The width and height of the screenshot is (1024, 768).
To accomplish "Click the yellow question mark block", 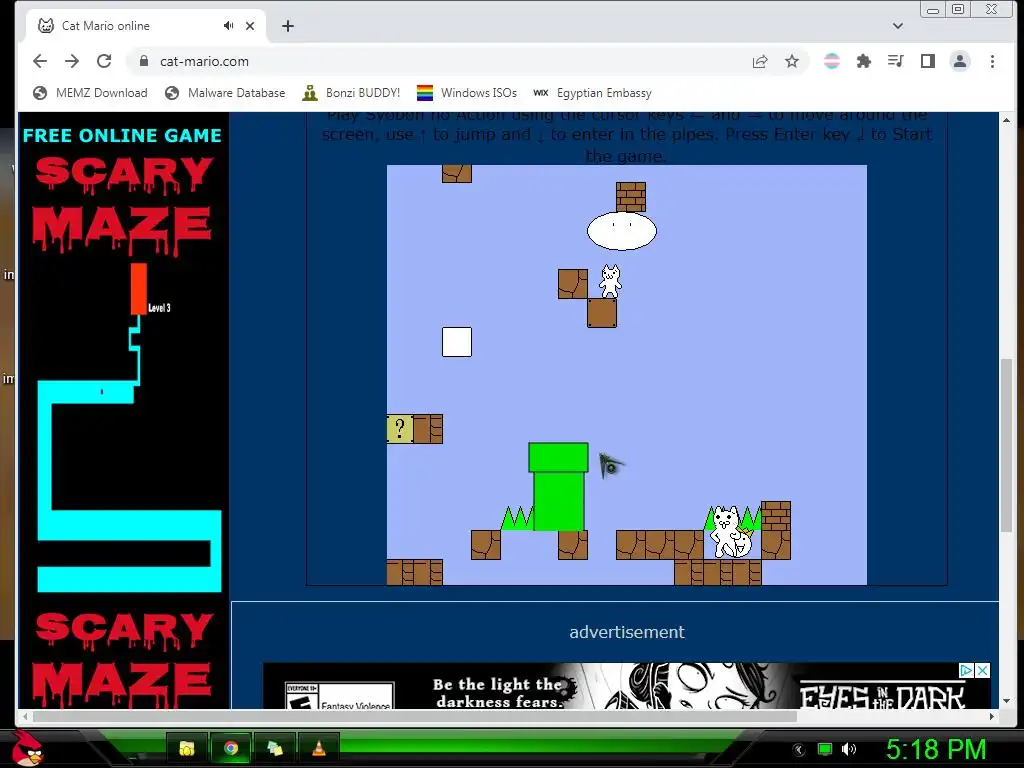I will pos(400,429).
